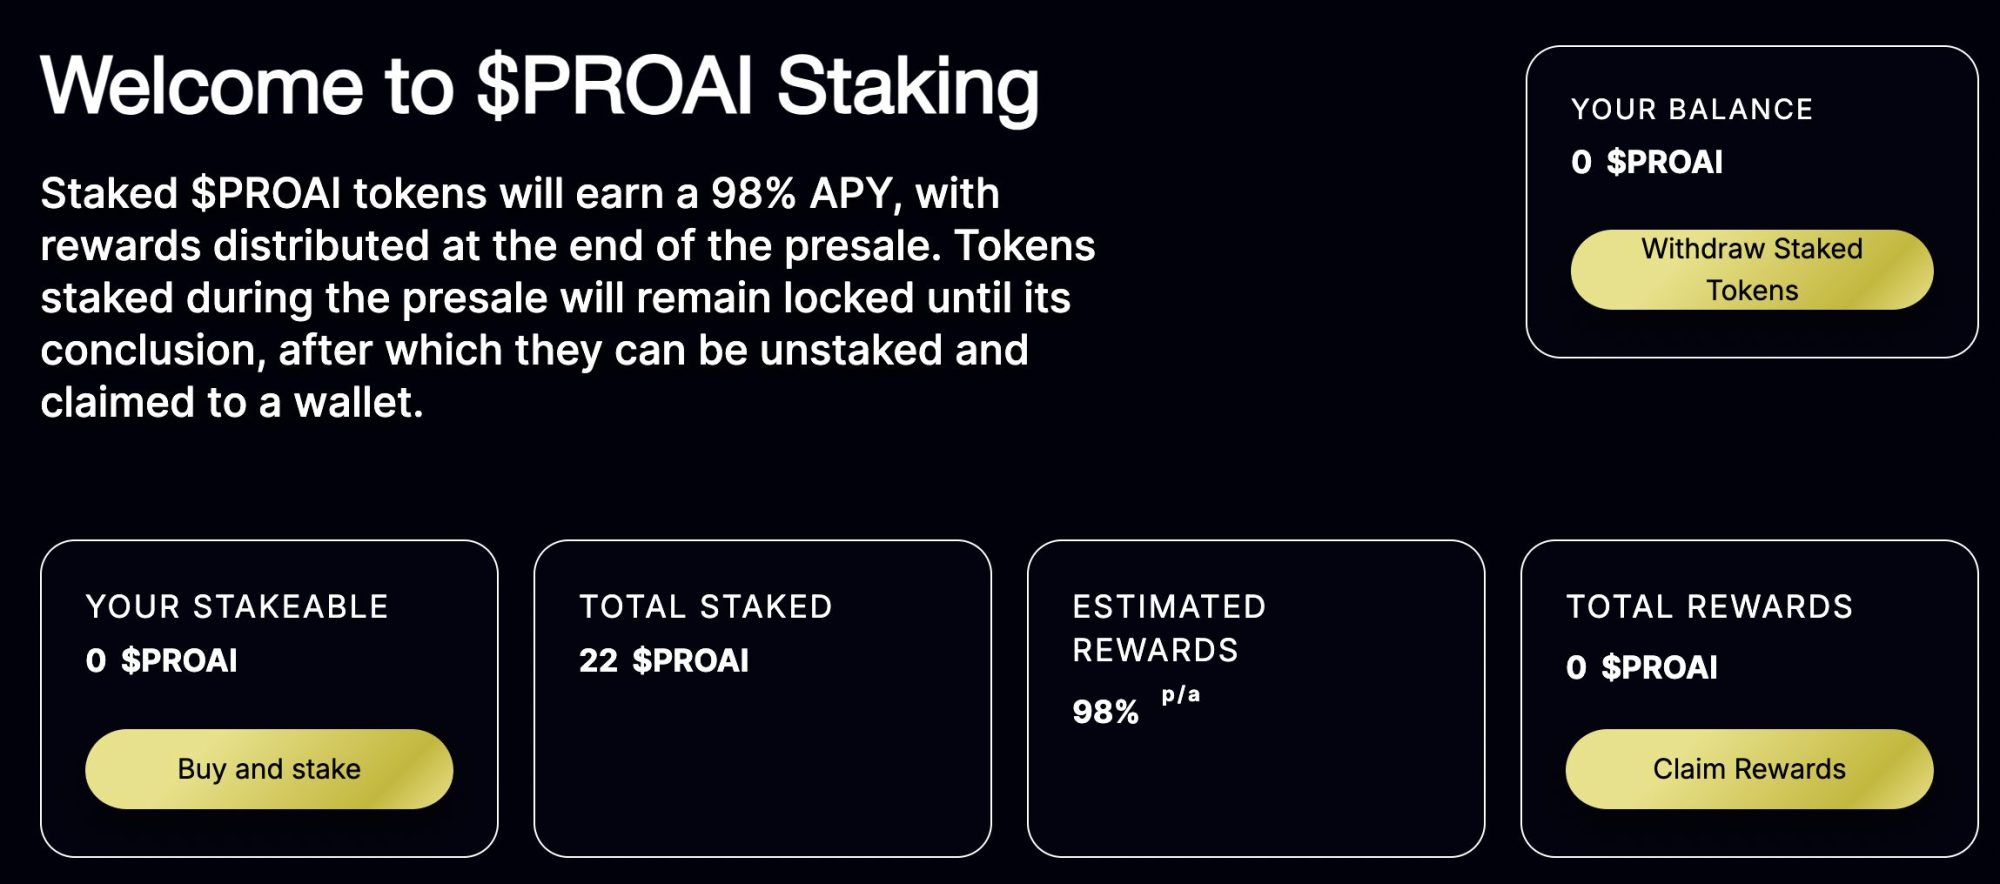Claim rewards with the Claim Rewards button
Image resolution: width=2000 pixels, height=884 pixels.
pyautogui.click(x=1749, y=769)
